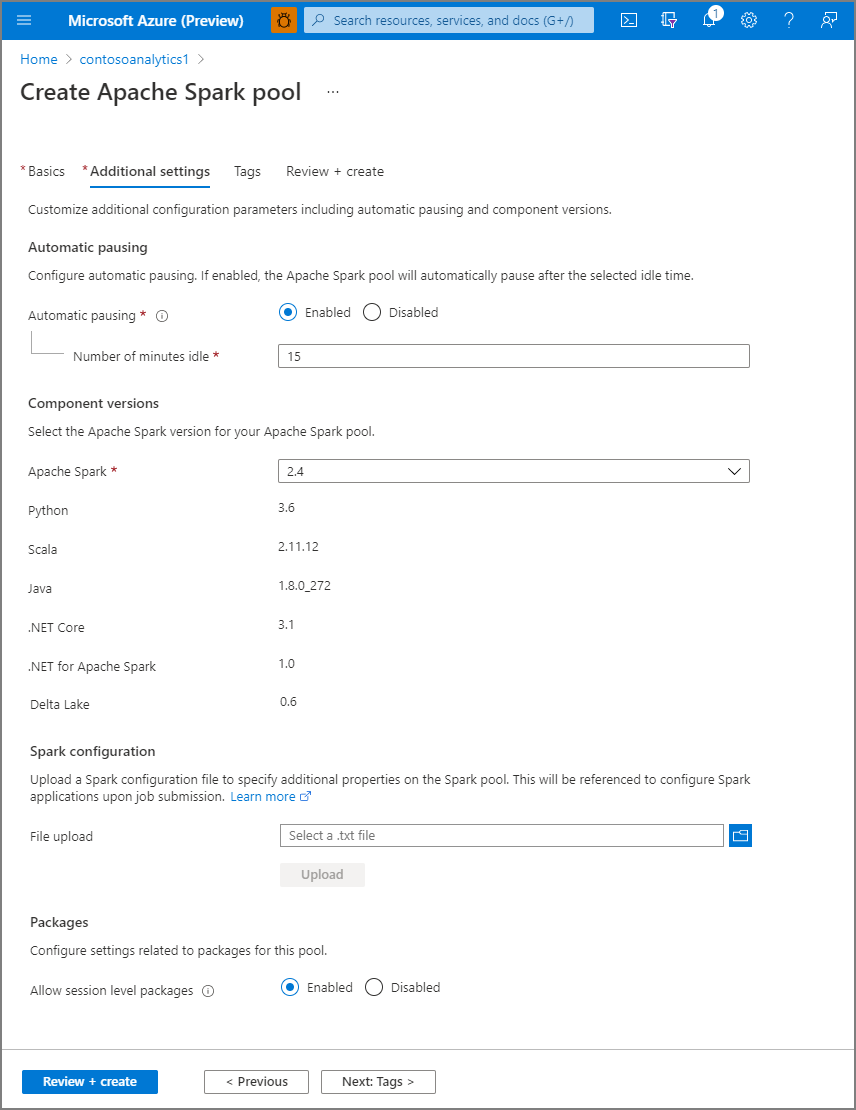This screenshot has width=856, height=1110.
Task: Open Azure Cloud Shell terminal
Action: (x=629, y=20)
